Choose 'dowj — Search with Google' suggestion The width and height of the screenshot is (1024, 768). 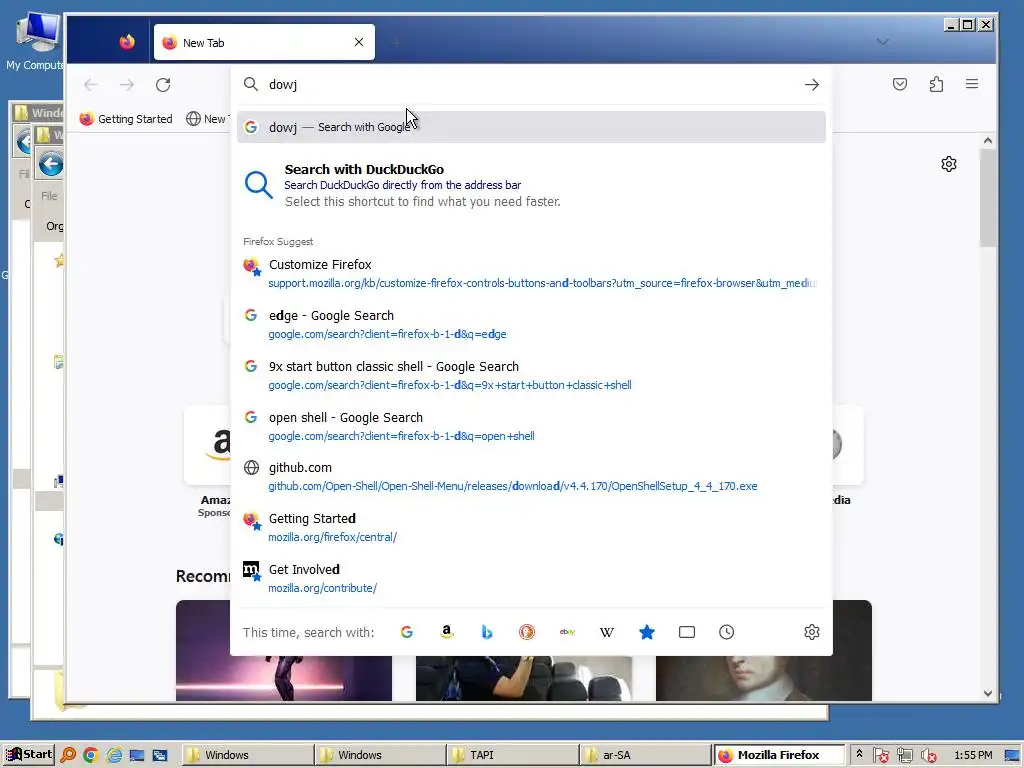531,127
